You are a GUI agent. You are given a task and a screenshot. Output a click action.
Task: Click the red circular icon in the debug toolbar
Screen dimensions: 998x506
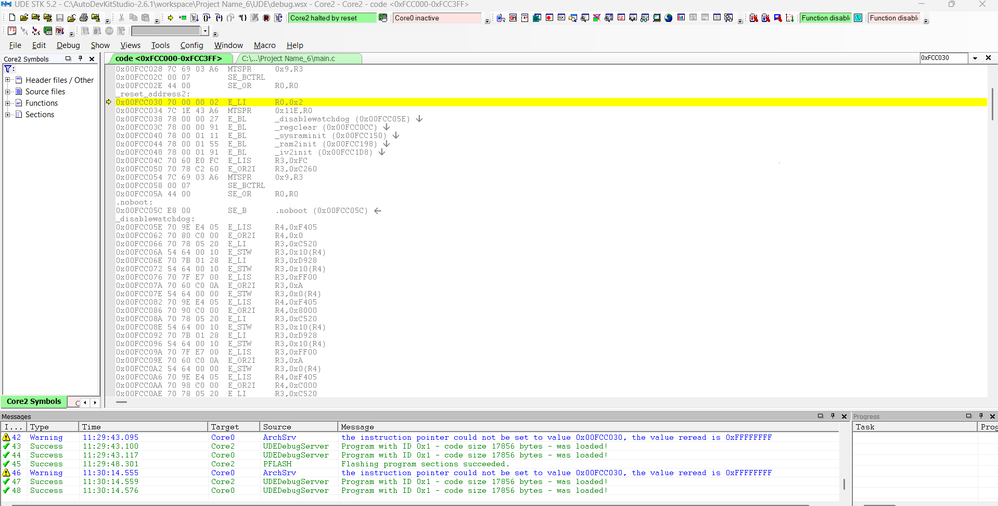click(266, 18)
